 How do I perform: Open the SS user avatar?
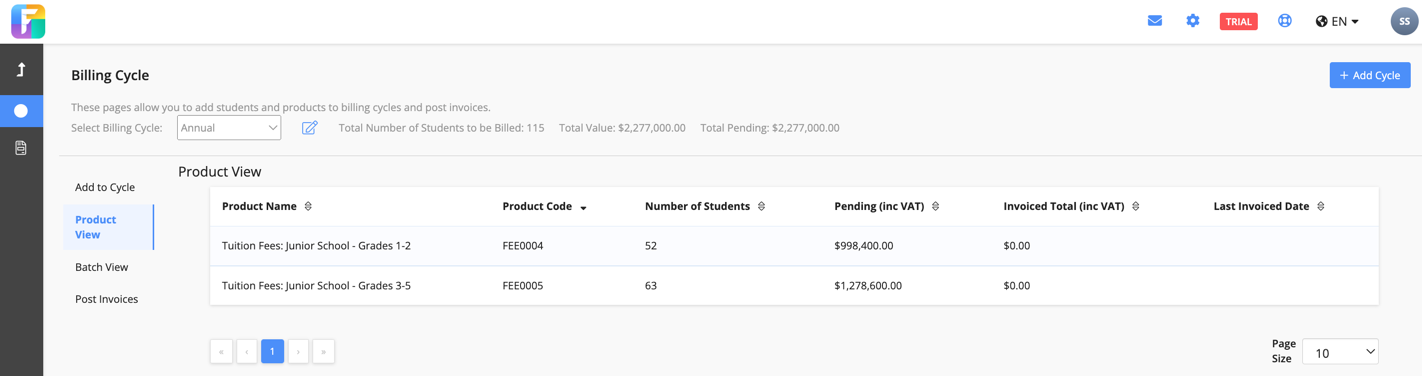pyautogui.click(x=1404, y=21)
